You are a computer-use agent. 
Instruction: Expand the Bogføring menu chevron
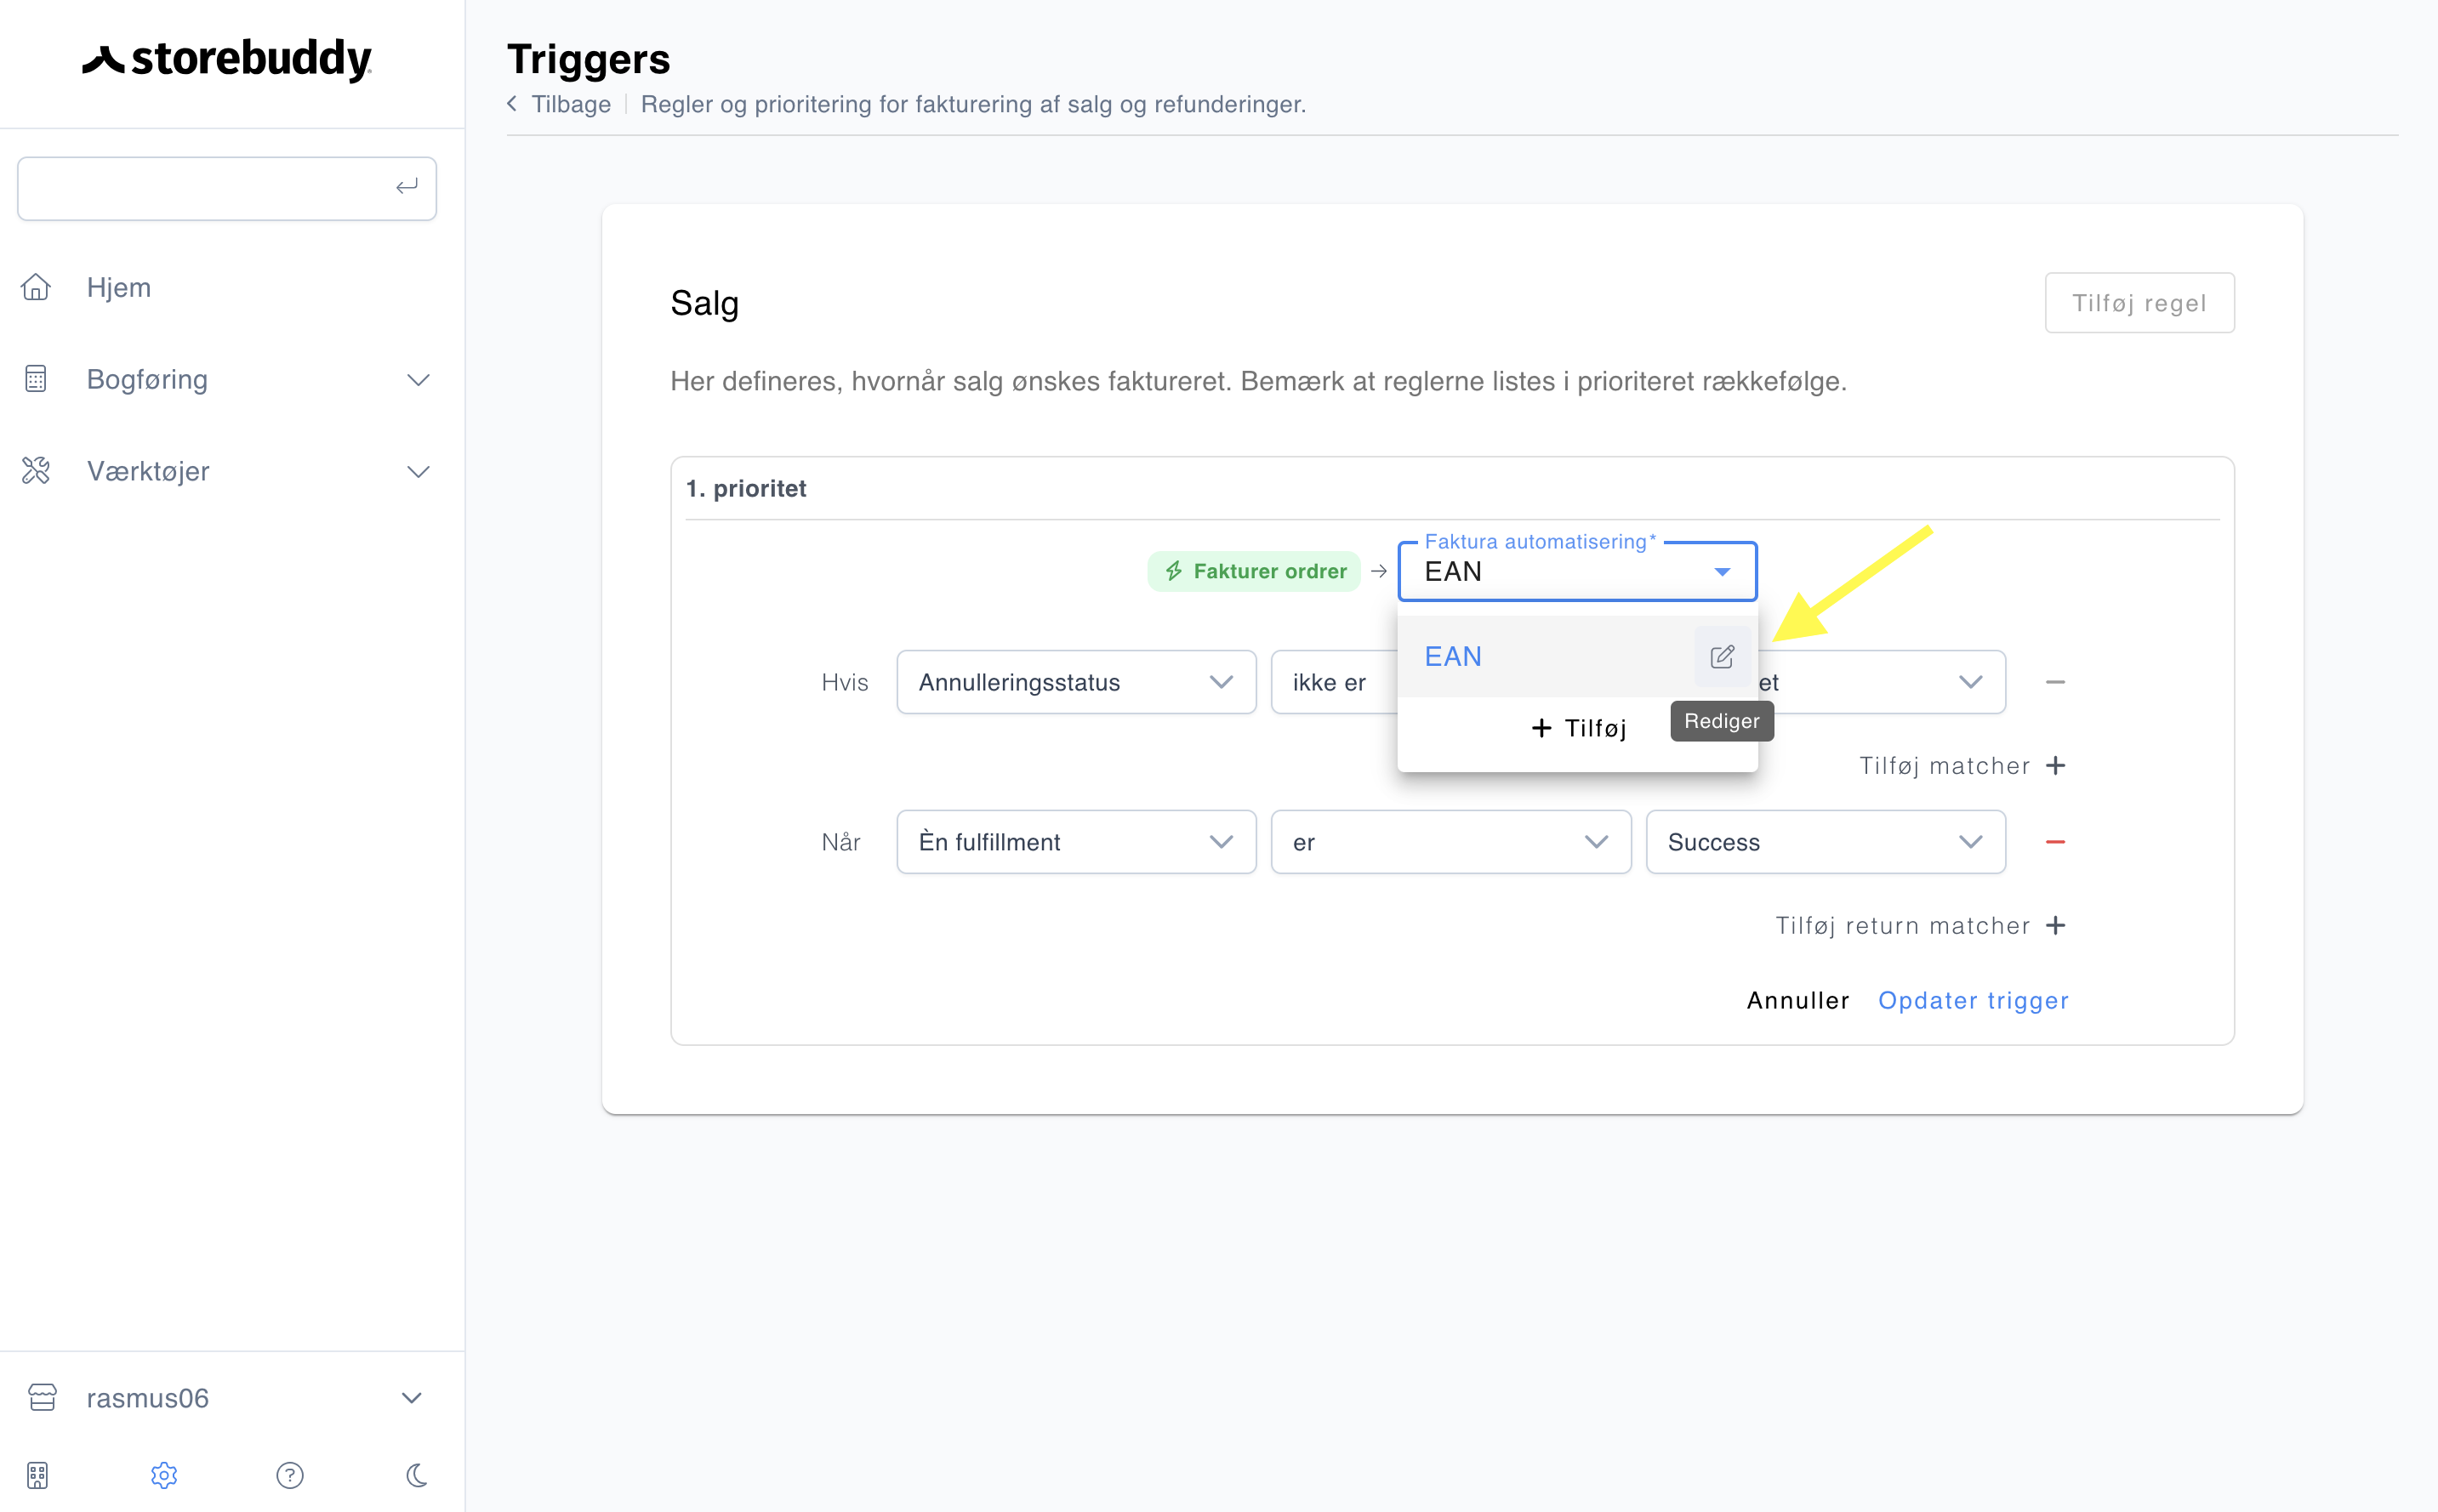(418, 380)
